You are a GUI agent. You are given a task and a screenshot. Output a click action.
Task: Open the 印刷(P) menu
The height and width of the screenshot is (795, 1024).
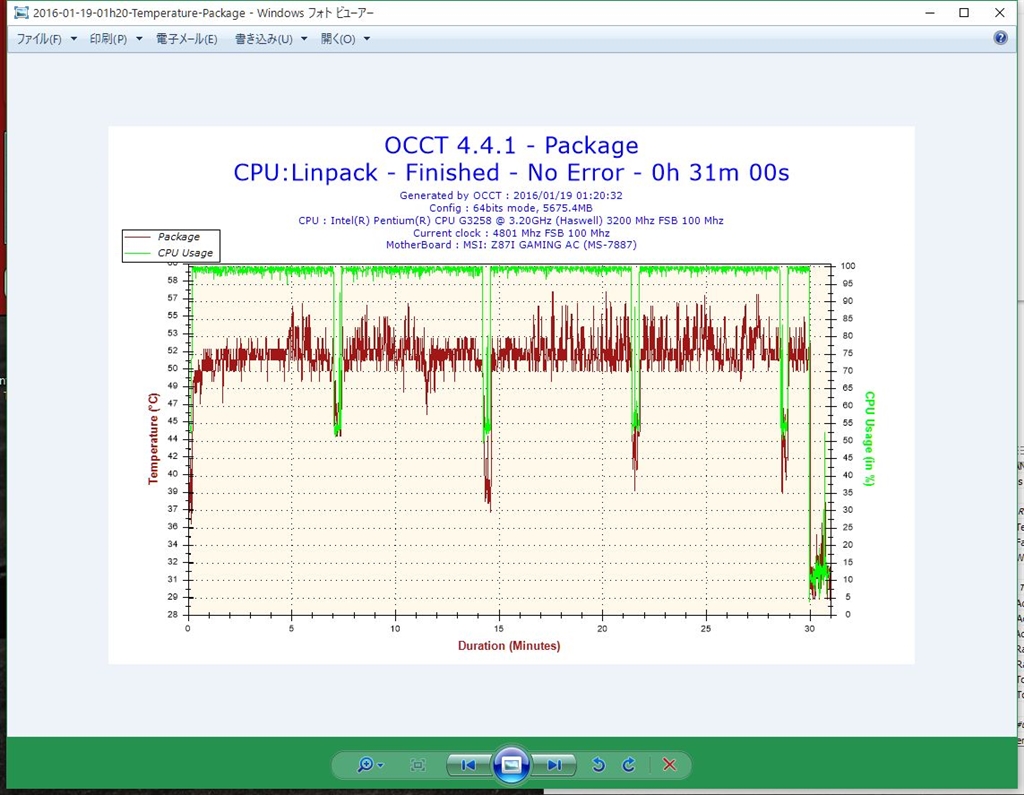click(108, 39)
